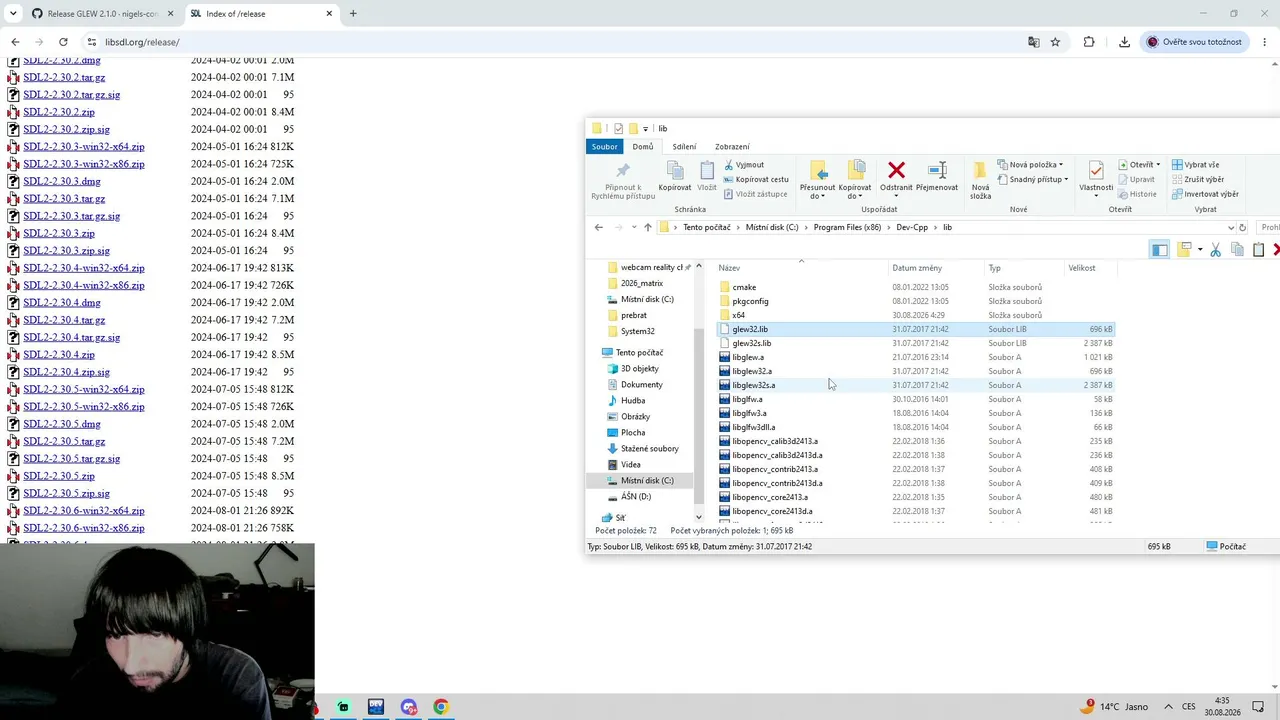Go up one folder level in Explorer
Viewport: 1280px width, 720px height.
[648, 227]
